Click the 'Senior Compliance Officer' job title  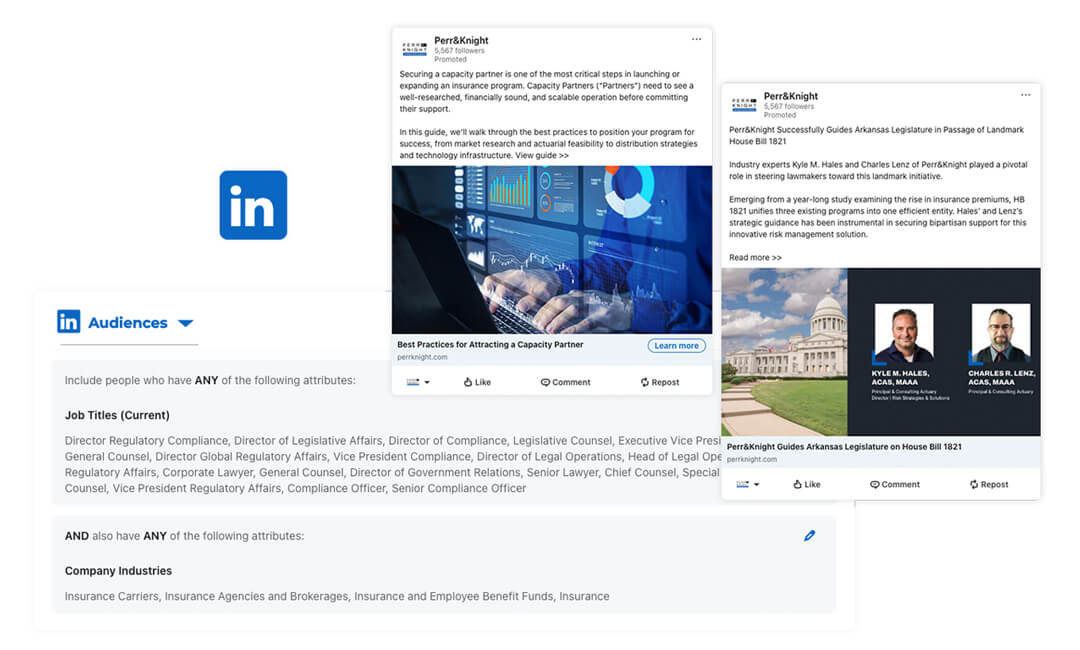(459, 488)
